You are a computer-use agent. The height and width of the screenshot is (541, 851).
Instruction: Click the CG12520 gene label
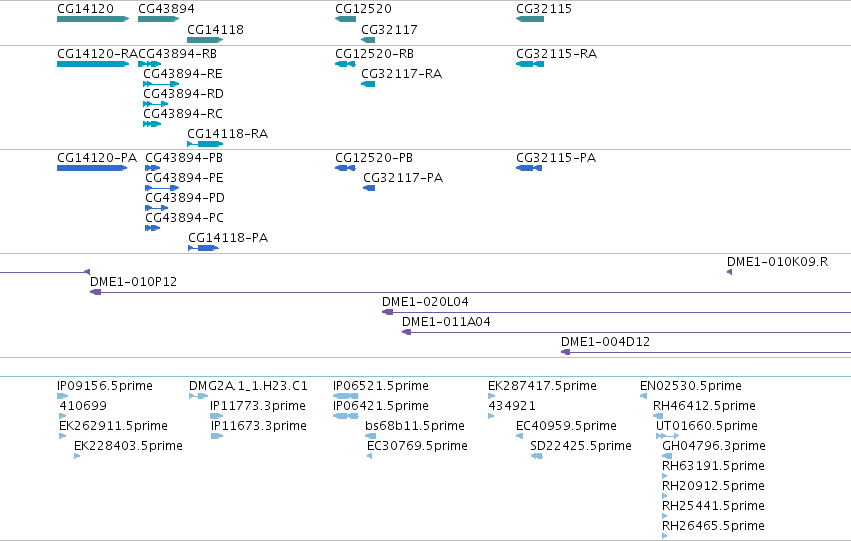tap(363, 9)
